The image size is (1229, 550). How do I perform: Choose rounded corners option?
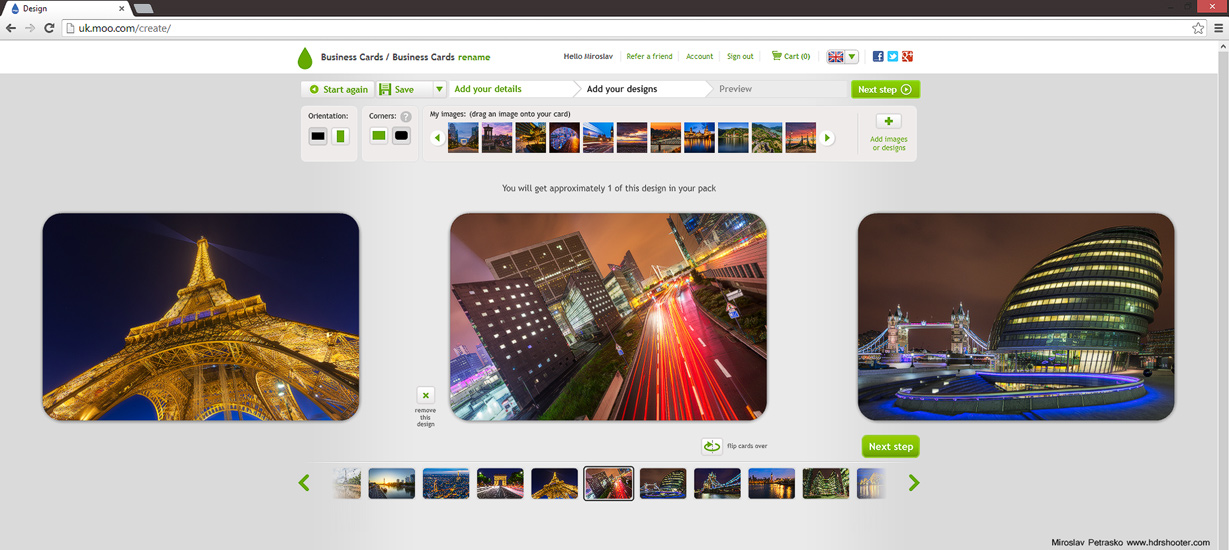point(401,136)
